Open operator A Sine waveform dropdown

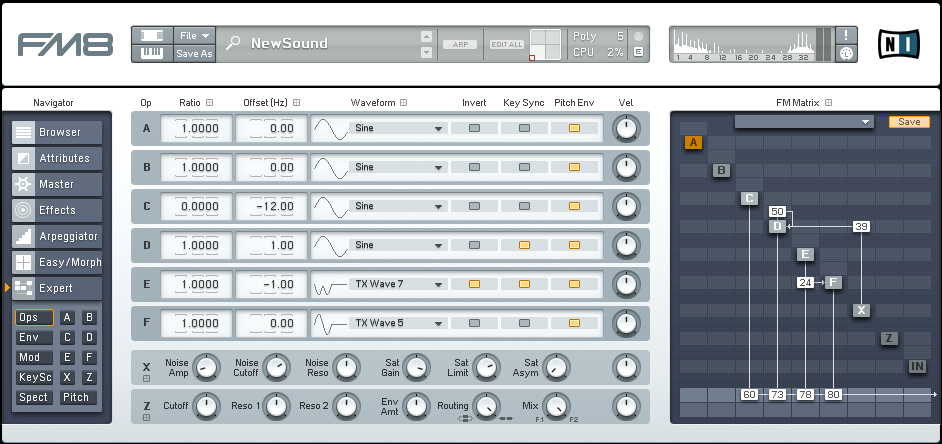click(x=398, y=128)
